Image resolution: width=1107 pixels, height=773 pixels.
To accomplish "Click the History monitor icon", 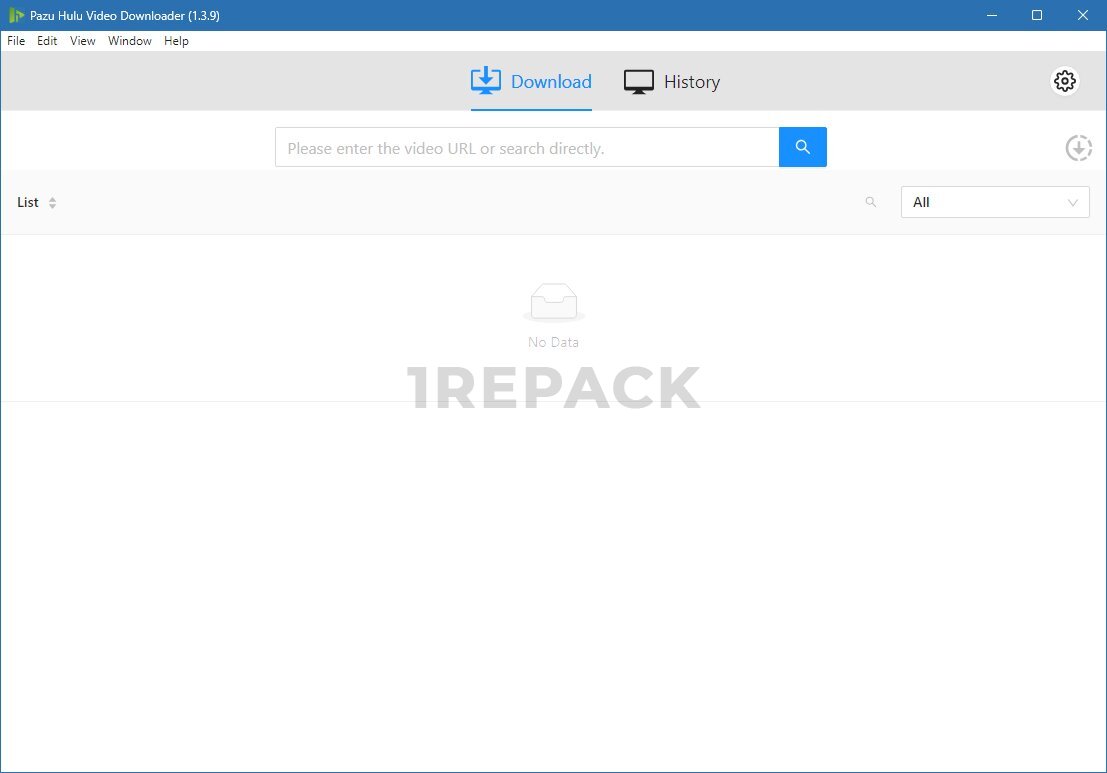I will click(639, 82).
